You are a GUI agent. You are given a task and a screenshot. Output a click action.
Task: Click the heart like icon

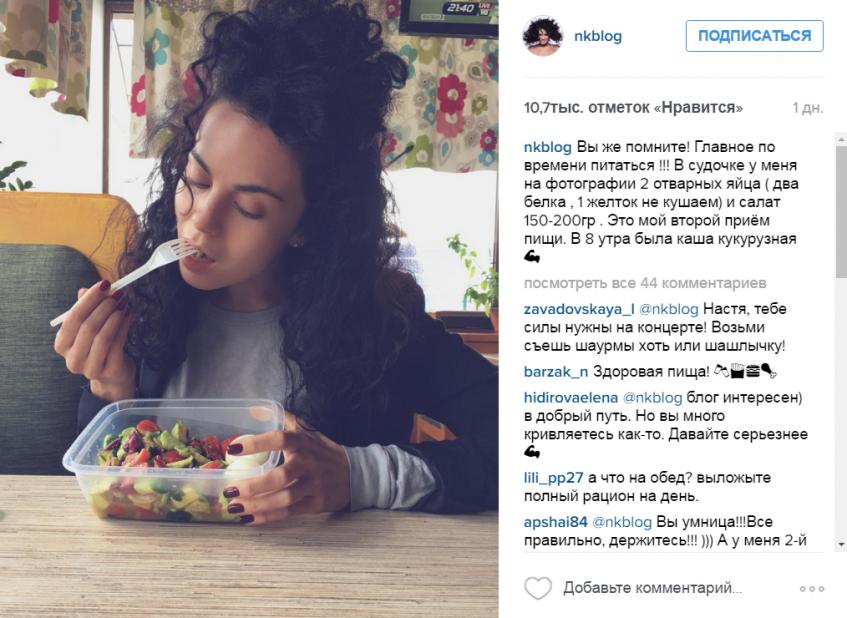point(538,588)
